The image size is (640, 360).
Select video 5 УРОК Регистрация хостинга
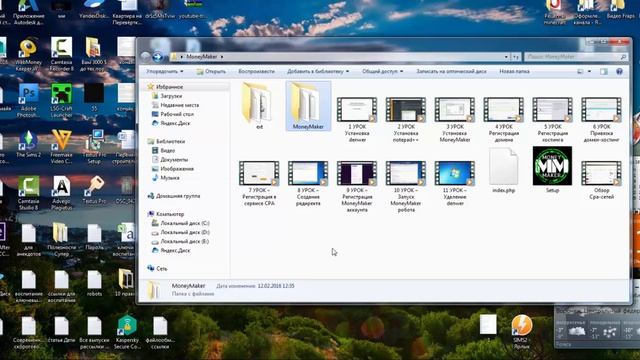coord(553,119)
